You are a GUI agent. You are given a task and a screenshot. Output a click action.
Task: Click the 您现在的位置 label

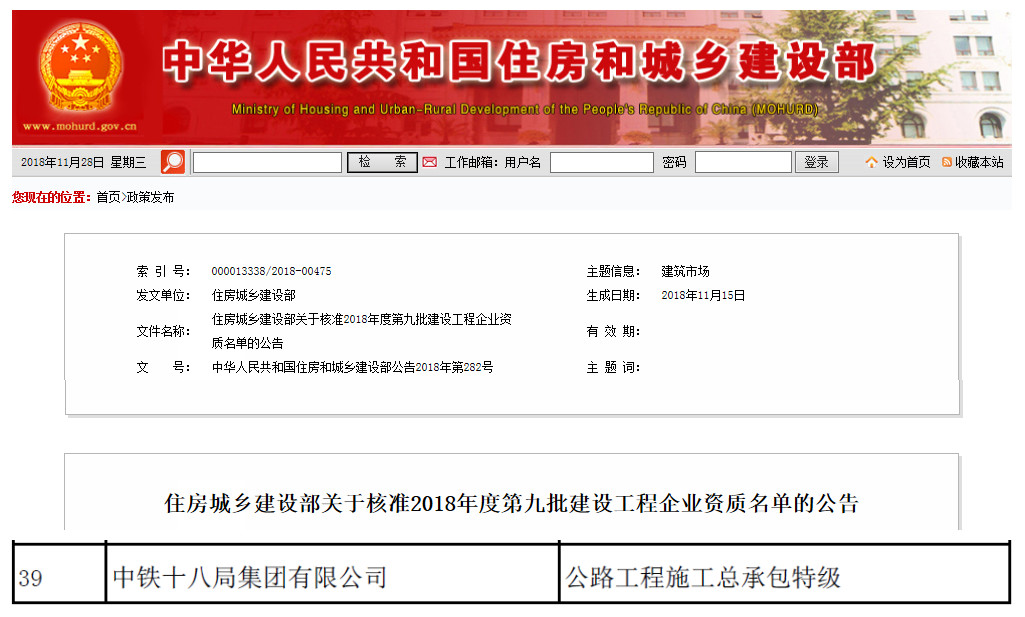51,197
